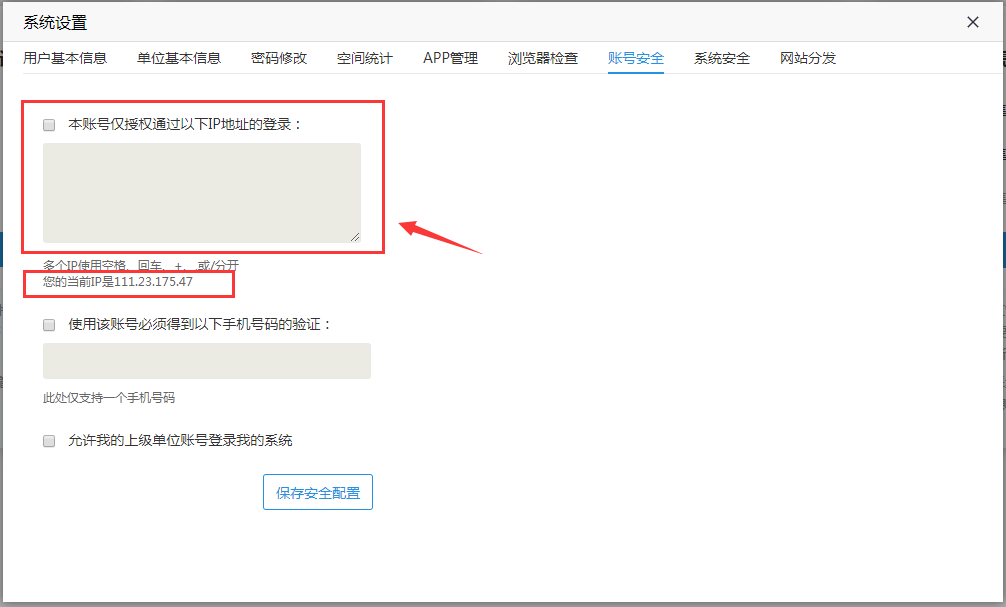Open the 系统安全 tab

[722, 58]
